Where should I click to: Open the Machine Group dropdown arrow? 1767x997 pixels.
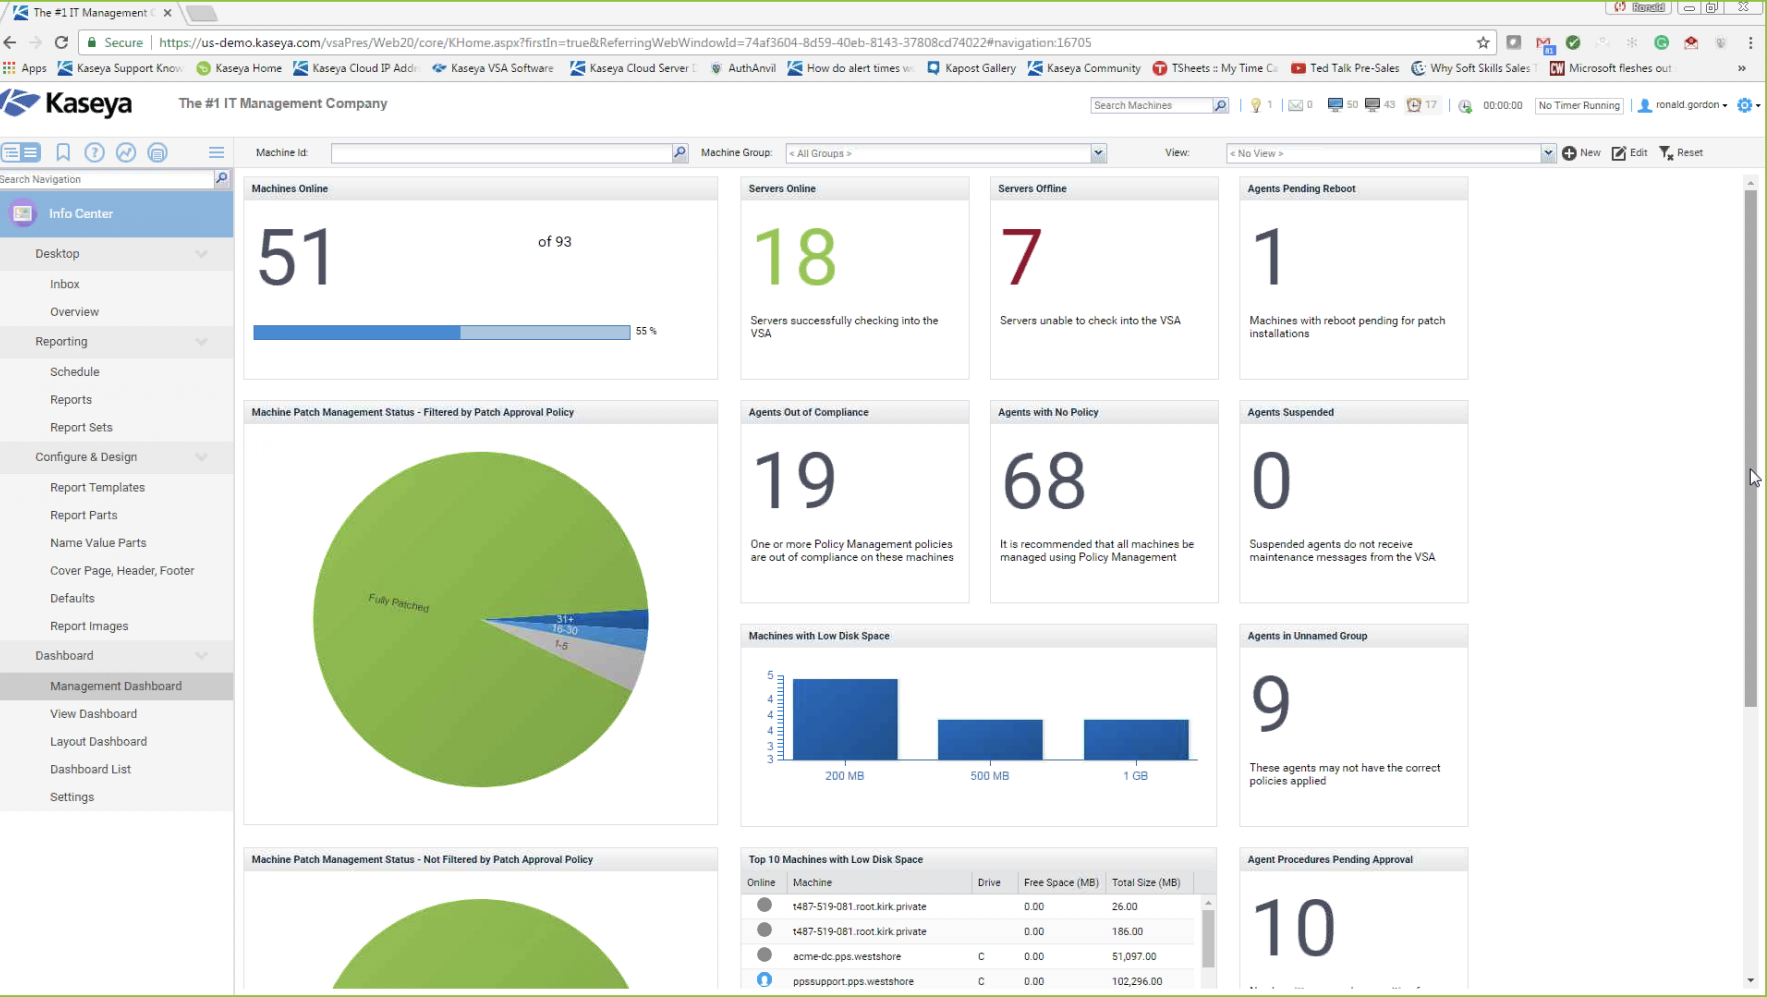1098,153
